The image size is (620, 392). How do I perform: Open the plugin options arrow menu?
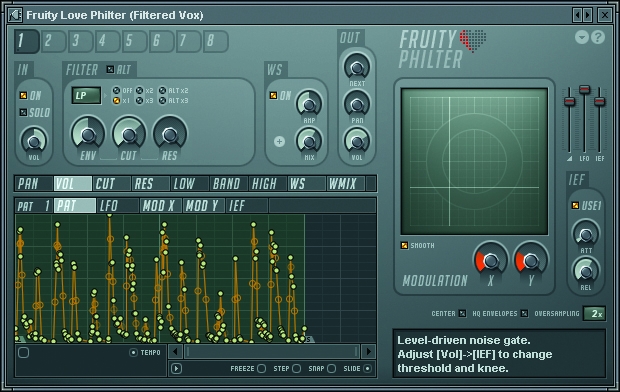coord(582,37)
